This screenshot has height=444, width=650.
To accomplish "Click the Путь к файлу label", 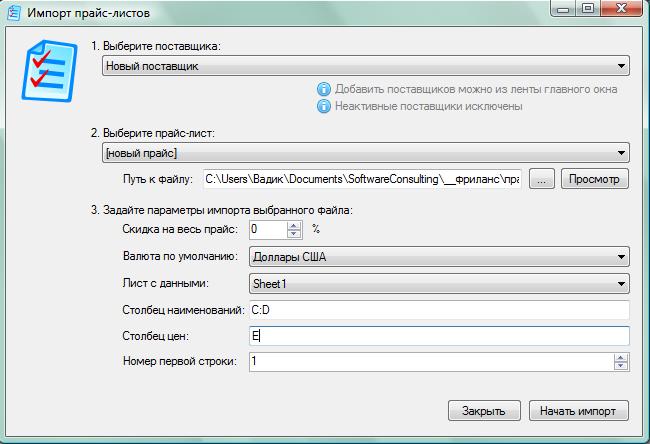I will pyautogui.click(x=158, y=179).
